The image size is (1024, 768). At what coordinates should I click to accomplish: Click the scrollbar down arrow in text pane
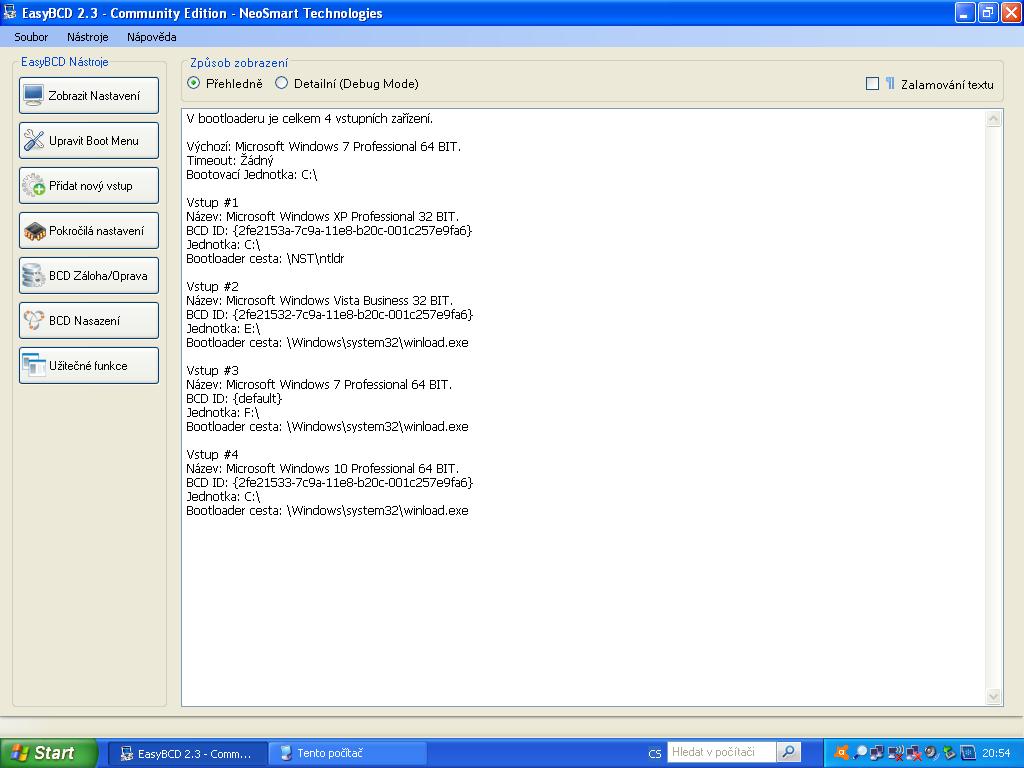993,696
